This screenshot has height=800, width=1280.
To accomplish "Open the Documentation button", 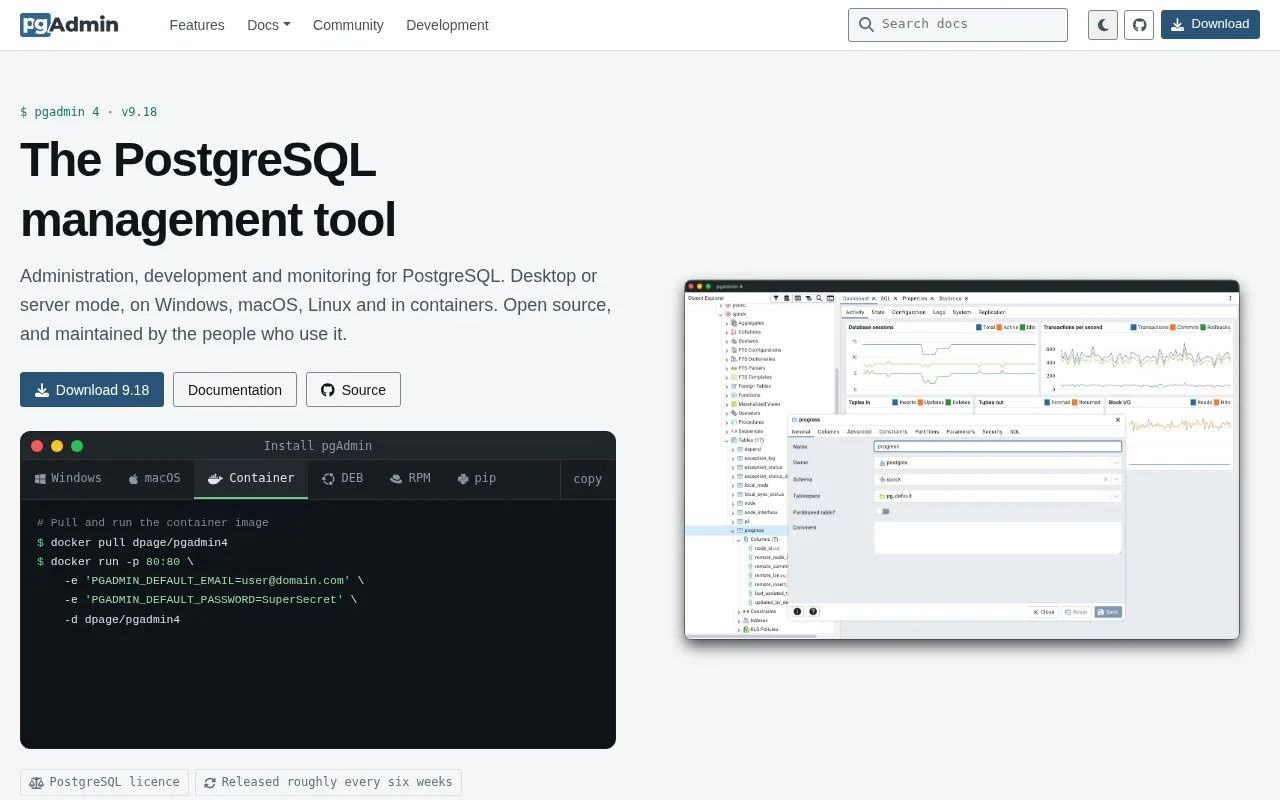I will click(x=235, y=390).
